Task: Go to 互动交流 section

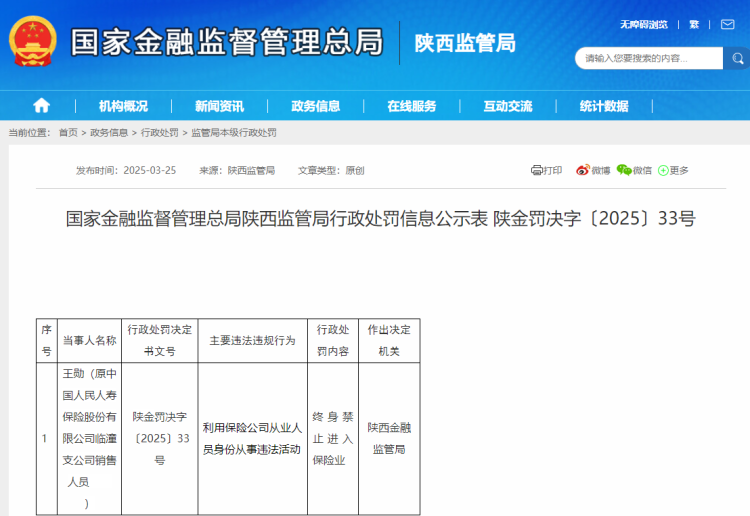Action: (x=508, y=106)
